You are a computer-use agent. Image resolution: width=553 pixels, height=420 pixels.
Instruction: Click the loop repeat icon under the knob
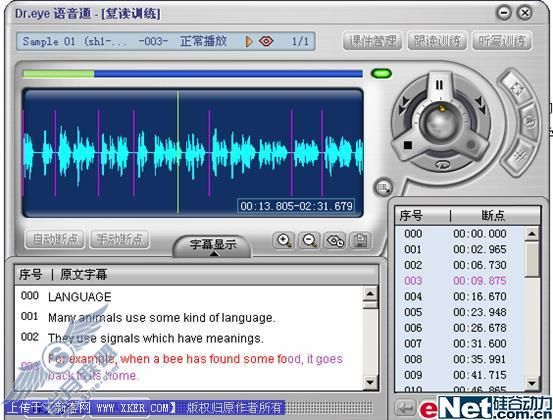pyautogui.click(x=442, y=164)
